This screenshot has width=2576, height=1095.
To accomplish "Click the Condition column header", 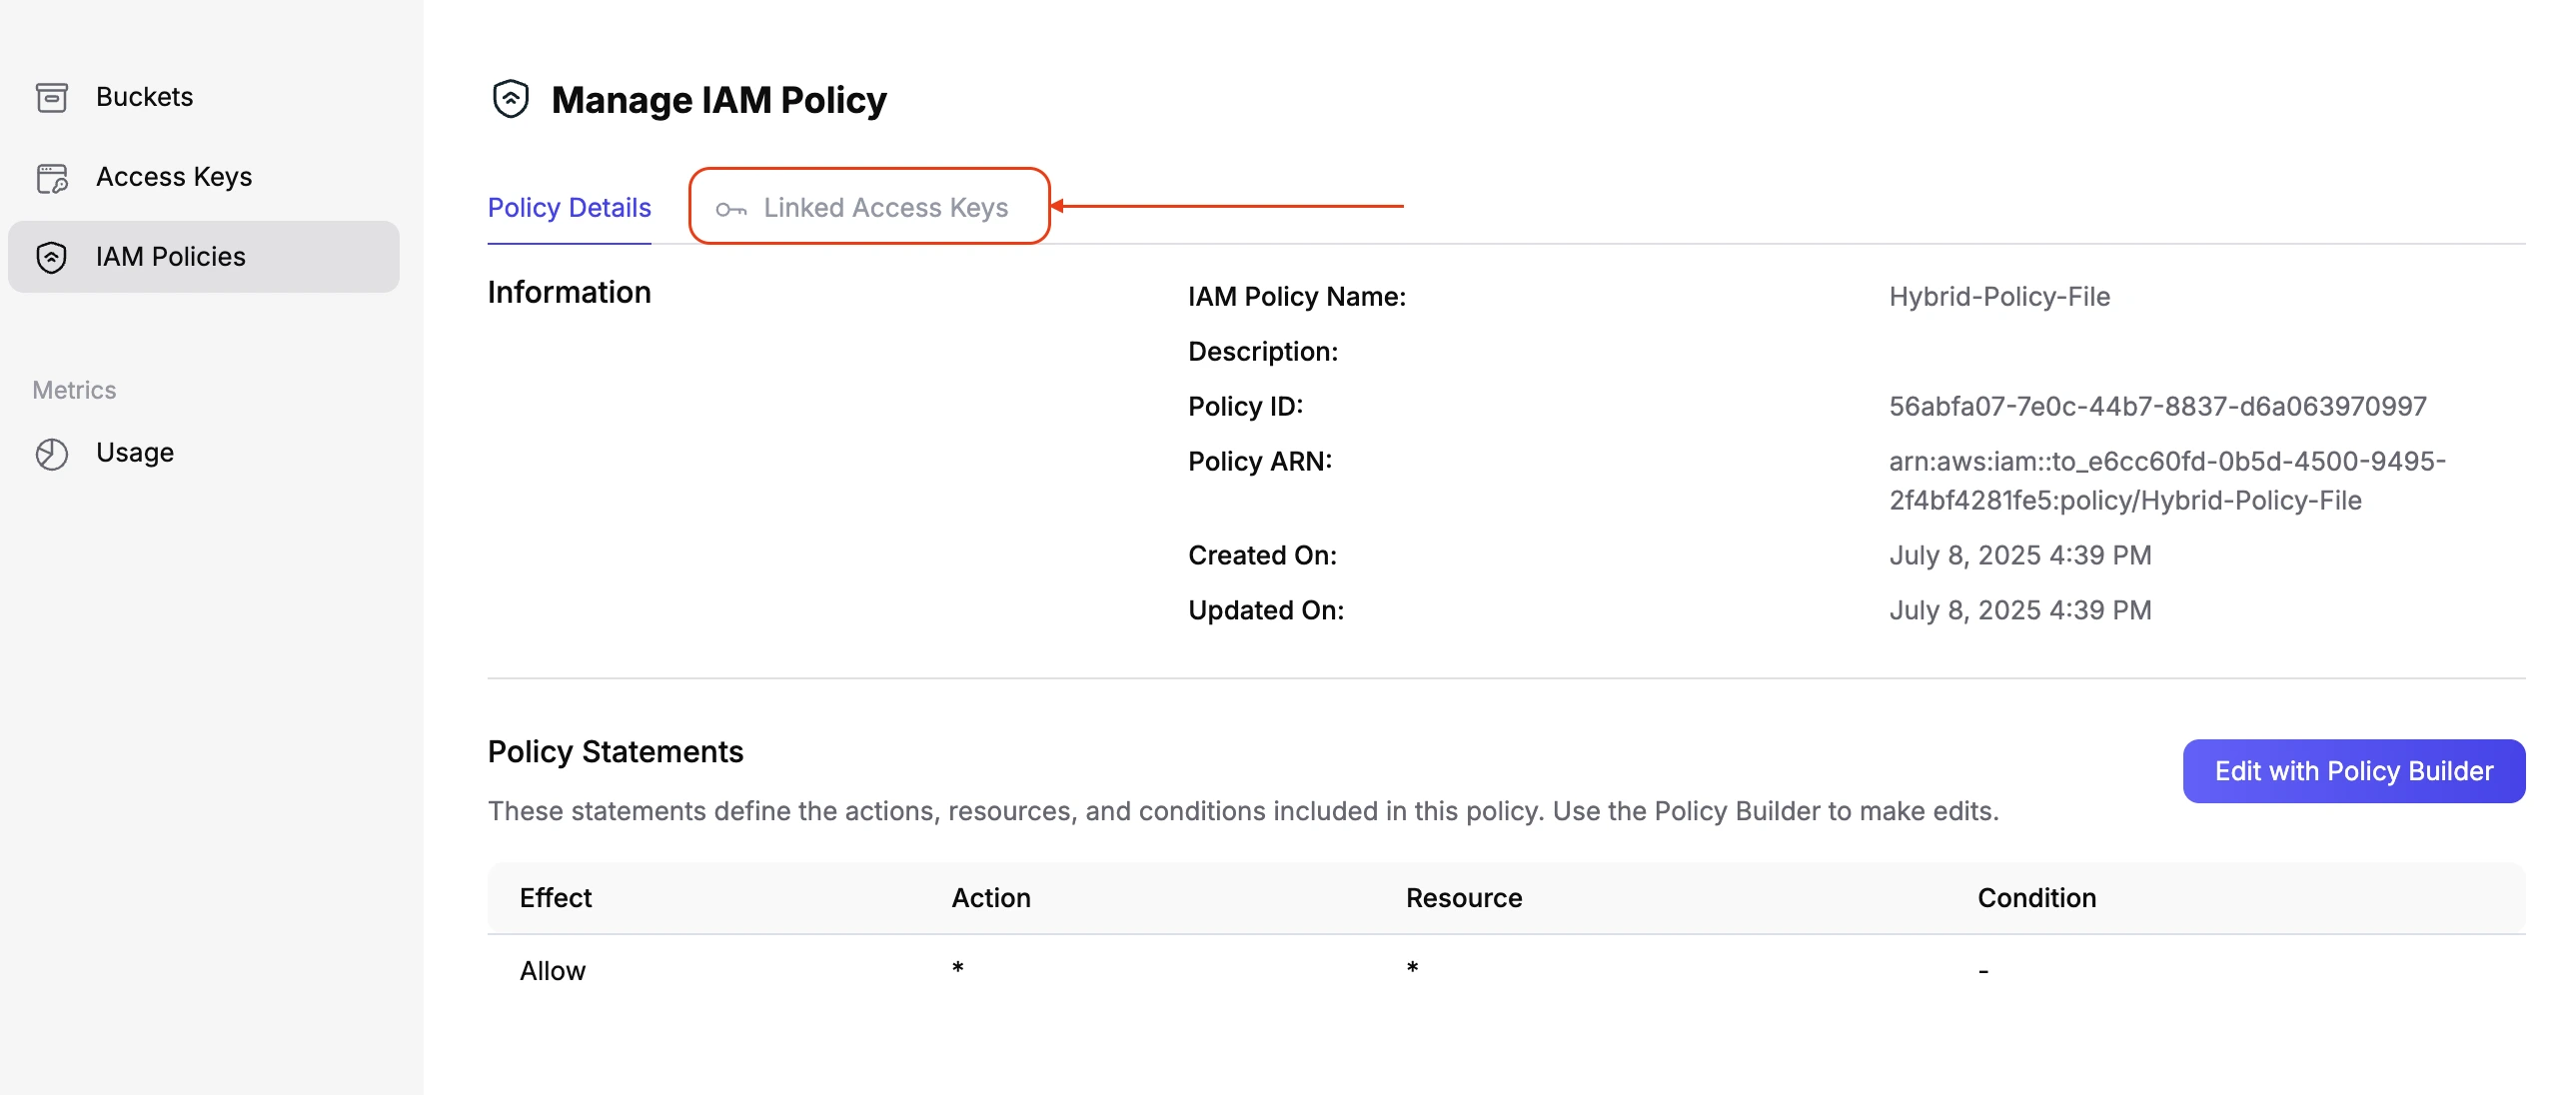I will coord(2036,897).
